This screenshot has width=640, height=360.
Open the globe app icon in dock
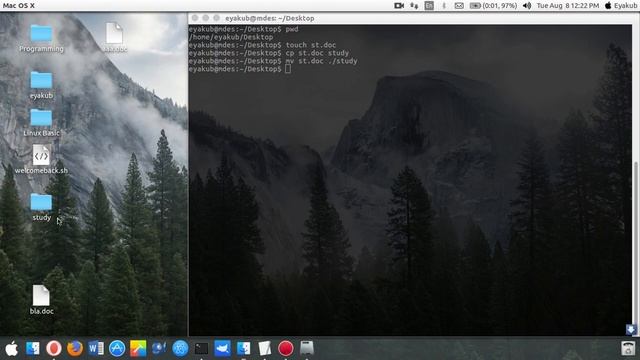tap(159, 349)
